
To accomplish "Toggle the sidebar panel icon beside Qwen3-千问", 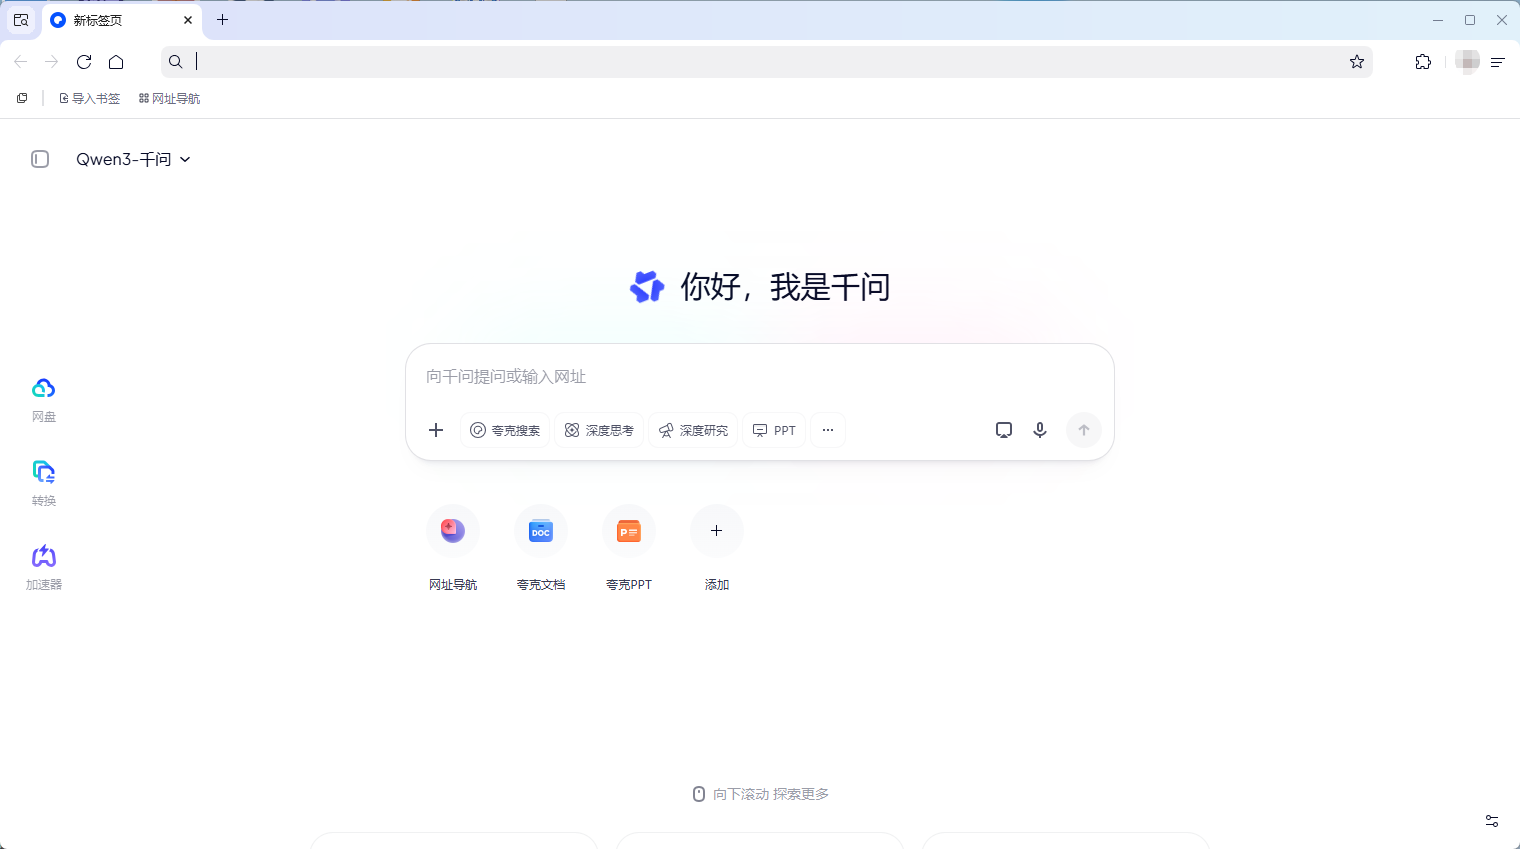I will (40, 159).
